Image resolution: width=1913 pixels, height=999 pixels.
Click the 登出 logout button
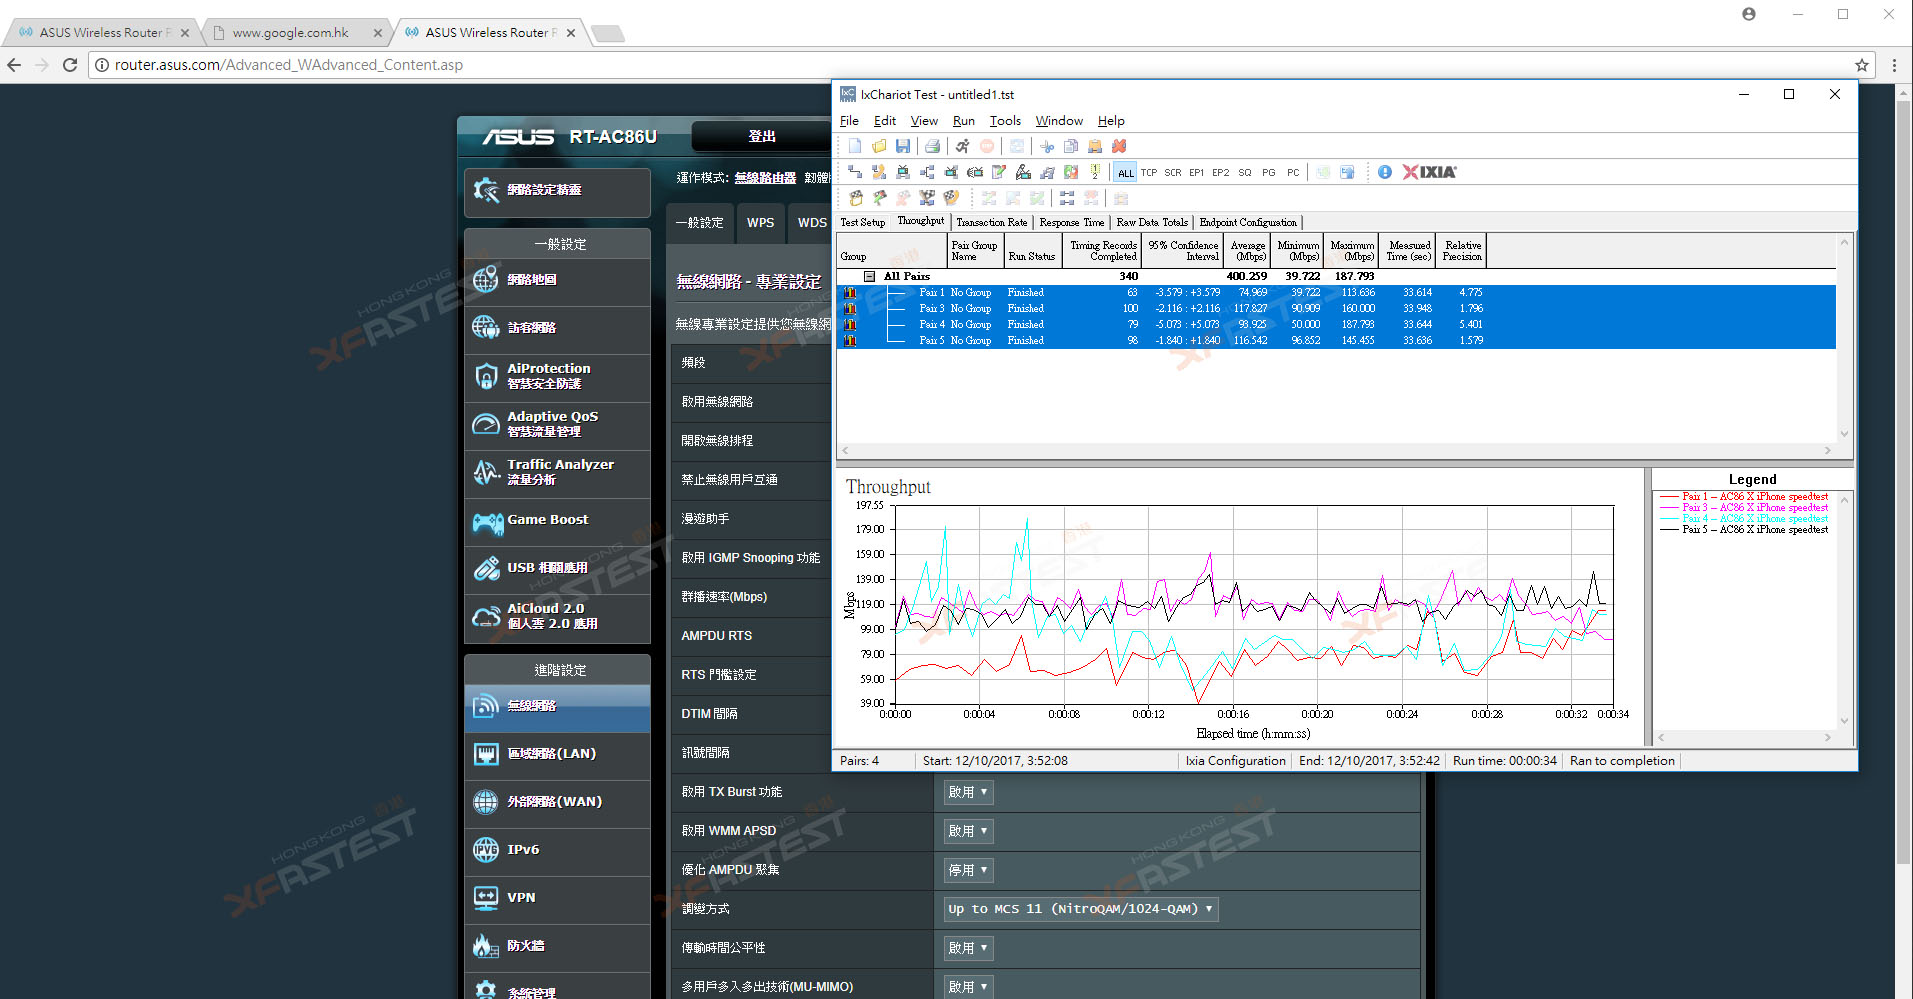tap(762, 136)
